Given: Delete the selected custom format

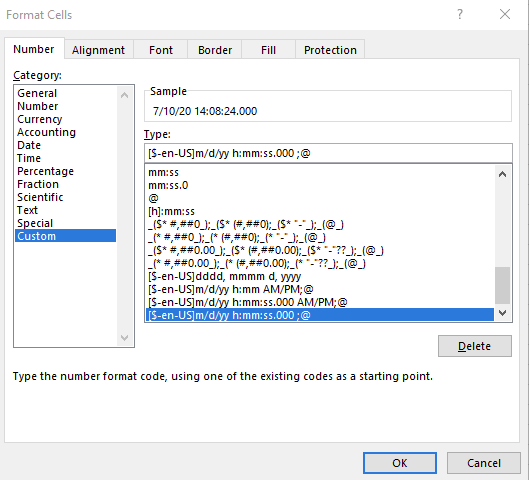Looking at the screenshot, I should pyautogui.click(x=475, y=346).
